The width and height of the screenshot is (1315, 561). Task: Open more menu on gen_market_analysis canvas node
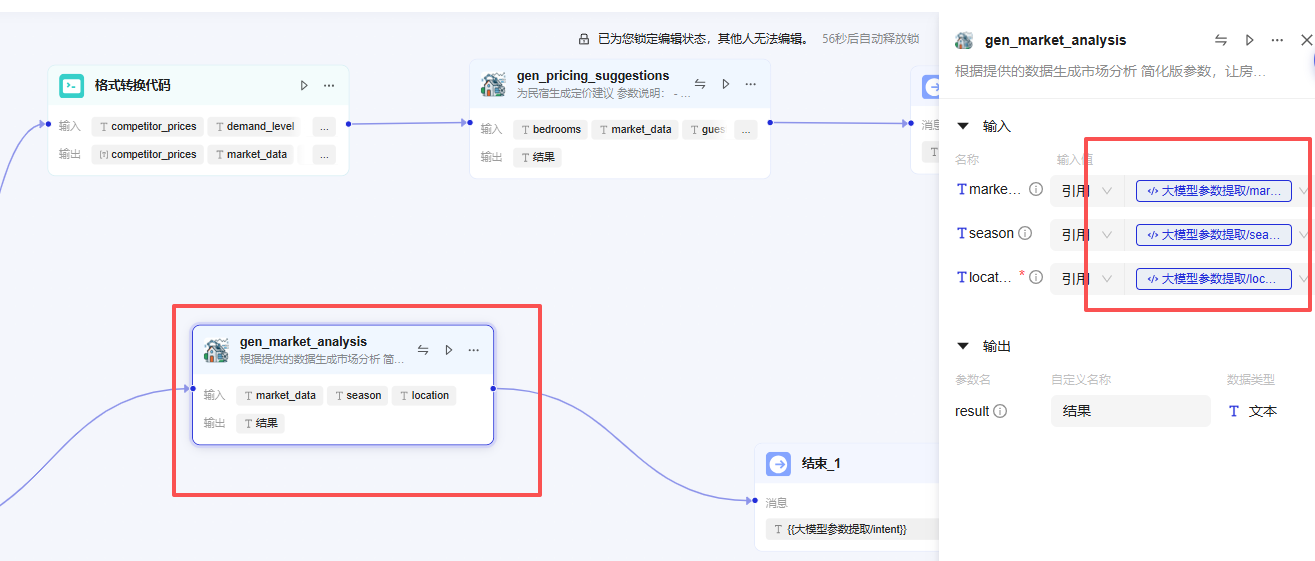coord(474,350)
